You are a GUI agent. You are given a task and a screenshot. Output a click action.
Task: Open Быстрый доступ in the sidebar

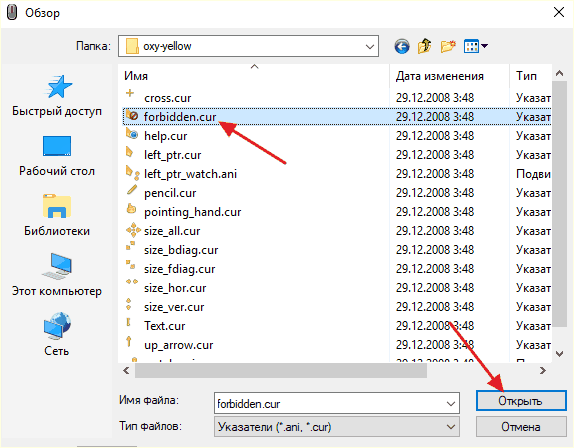[x=57, y=95]
